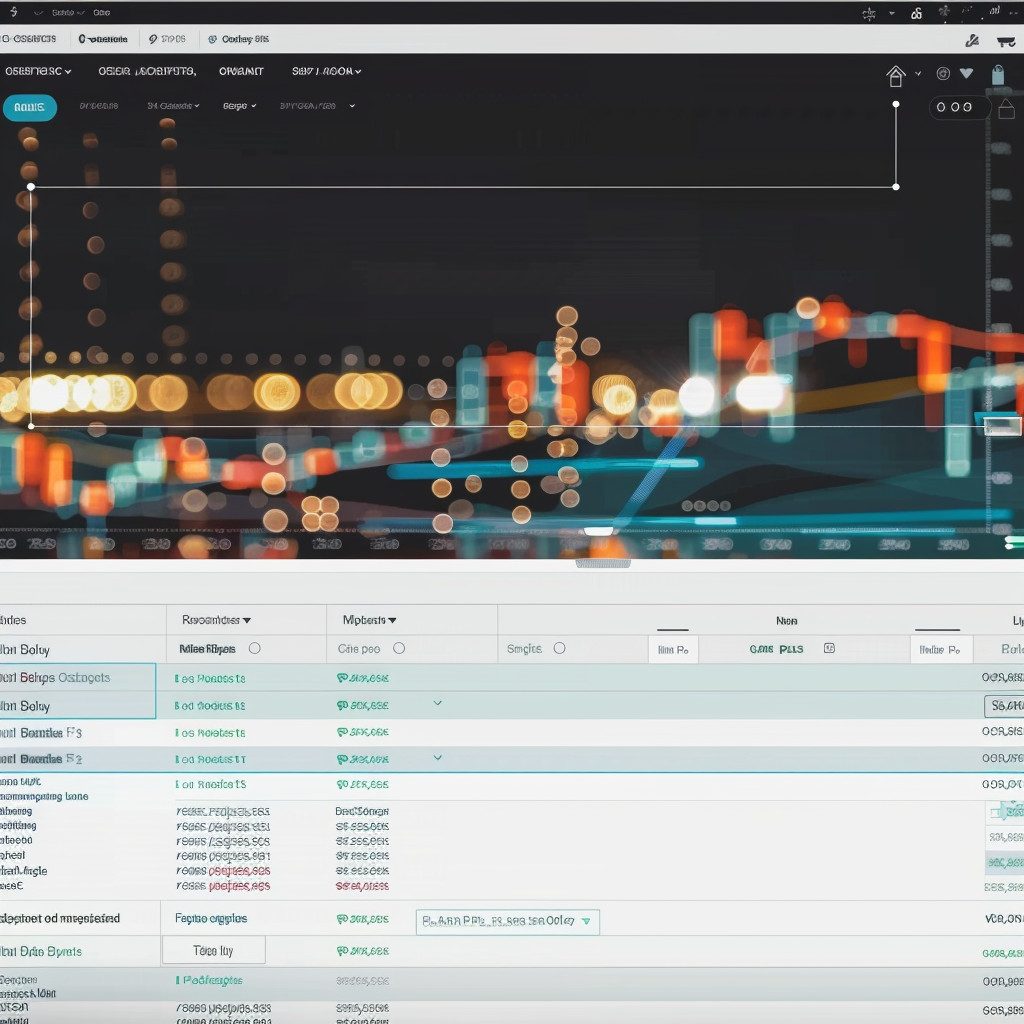
Task: Open the outlined green combo box in the lower table
Action: click(507, 921)
